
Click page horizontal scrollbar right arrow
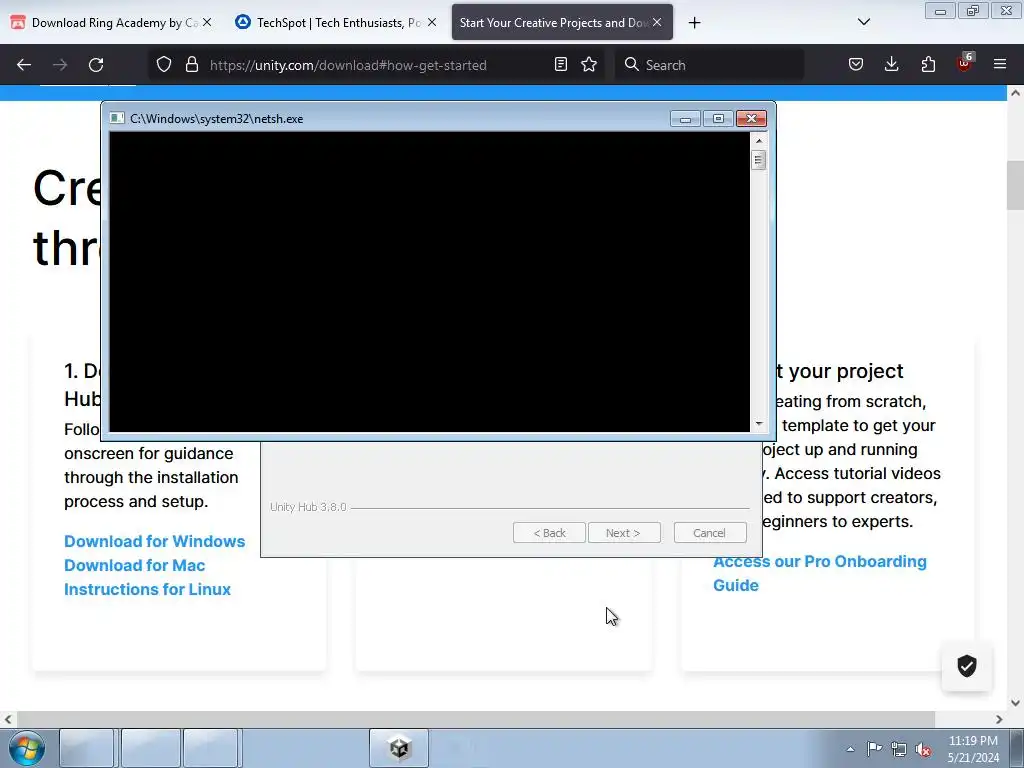tap(999, 720)
